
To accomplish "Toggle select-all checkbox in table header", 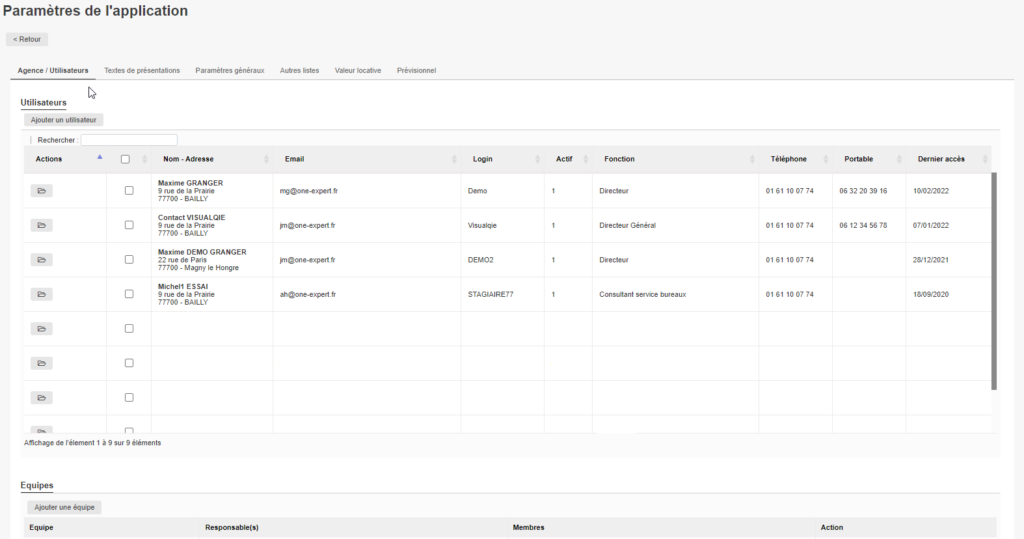I will (125, 159).
